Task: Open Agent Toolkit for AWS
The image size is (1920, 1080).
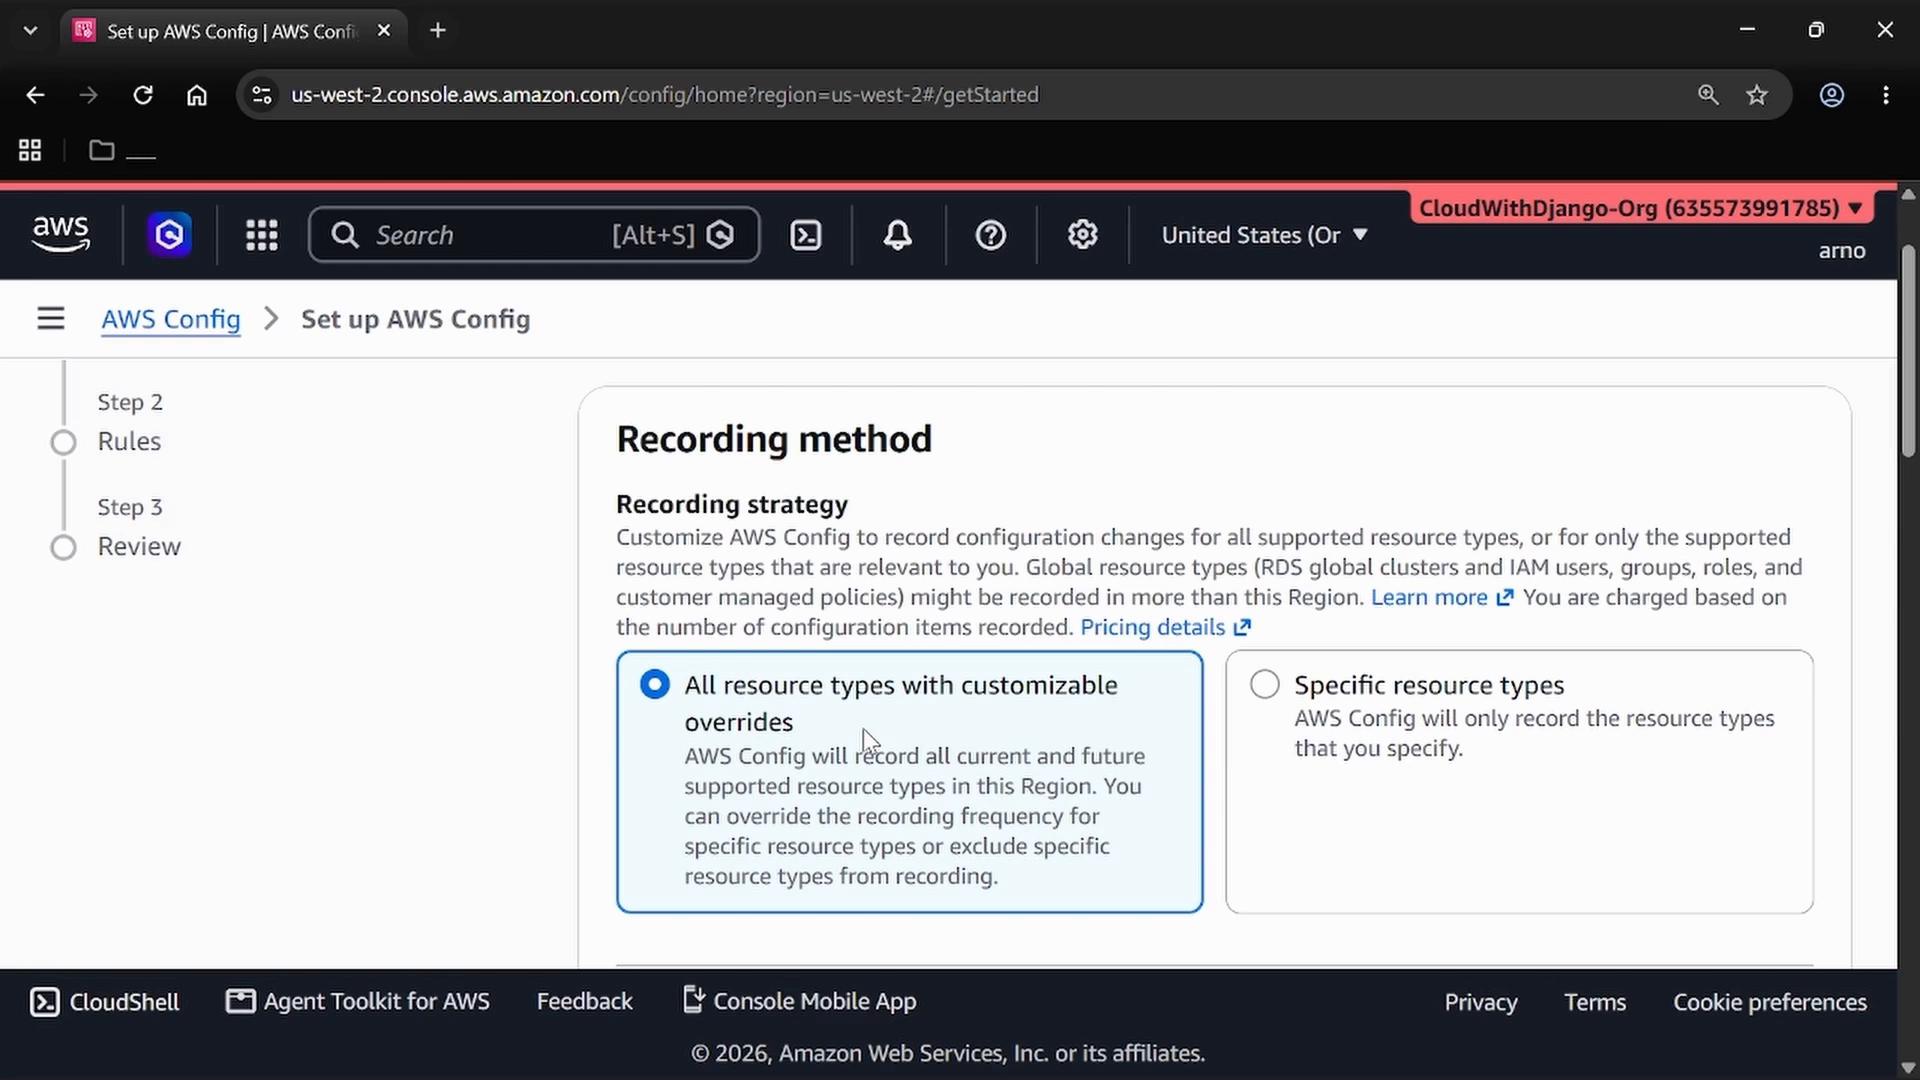Action: [x=358, y=1002]
